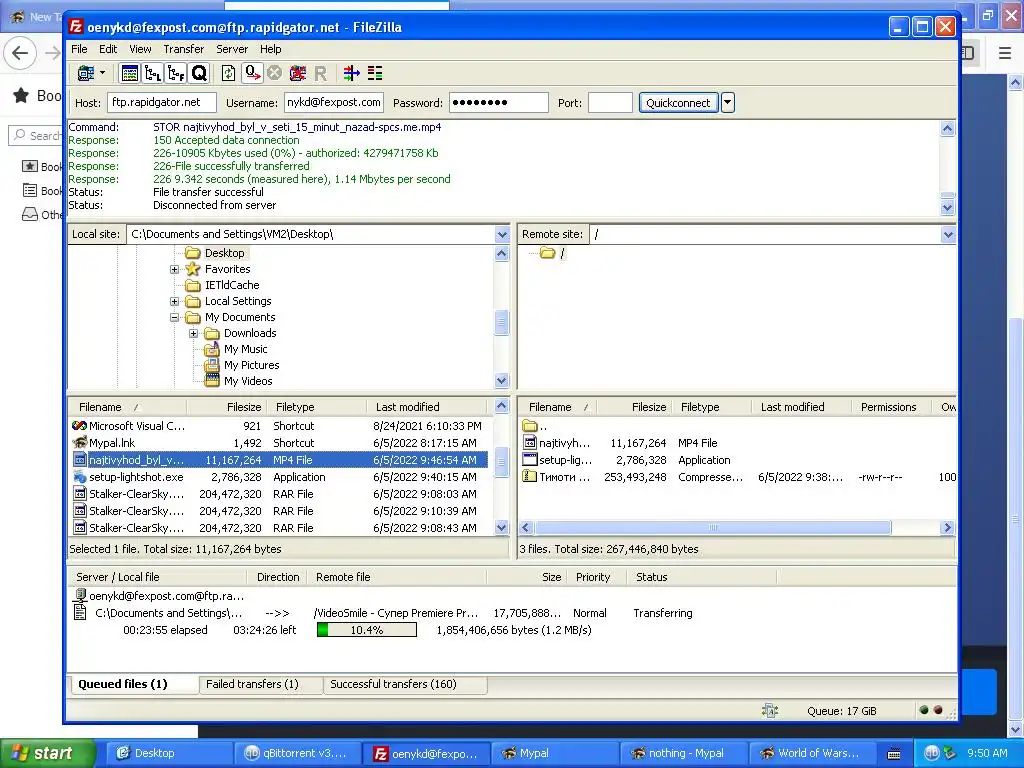
Task: Open the Remote site path dropdown
Action: [948, 234]
